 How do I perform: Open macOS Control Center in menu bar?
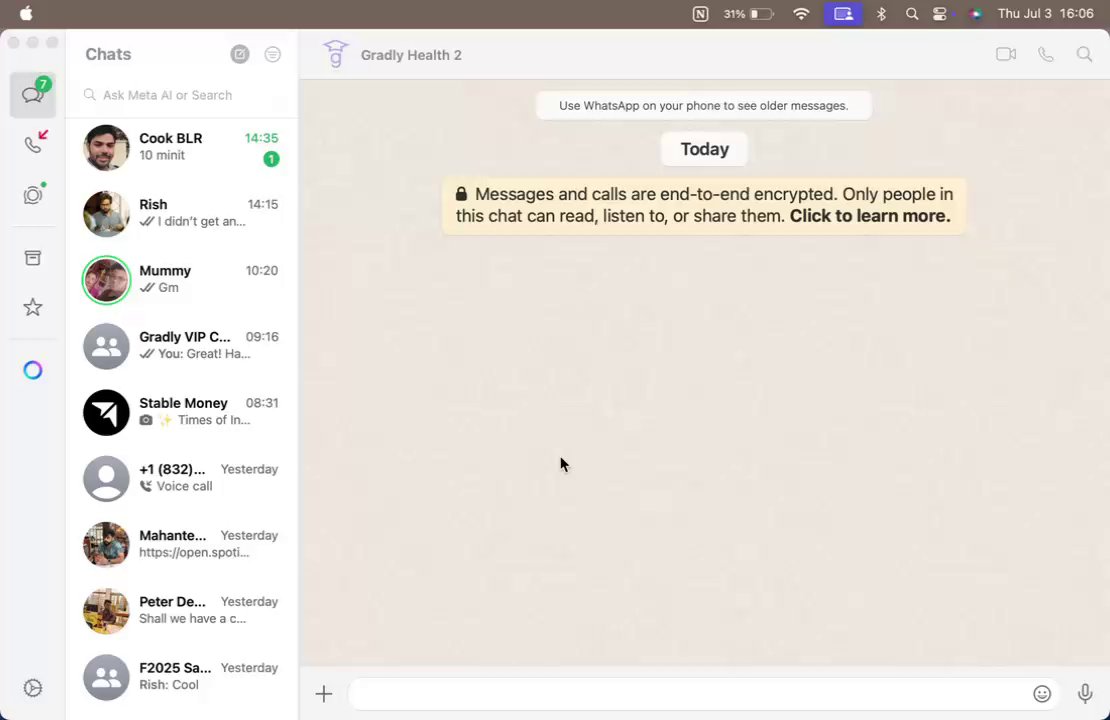click(940, 13)
